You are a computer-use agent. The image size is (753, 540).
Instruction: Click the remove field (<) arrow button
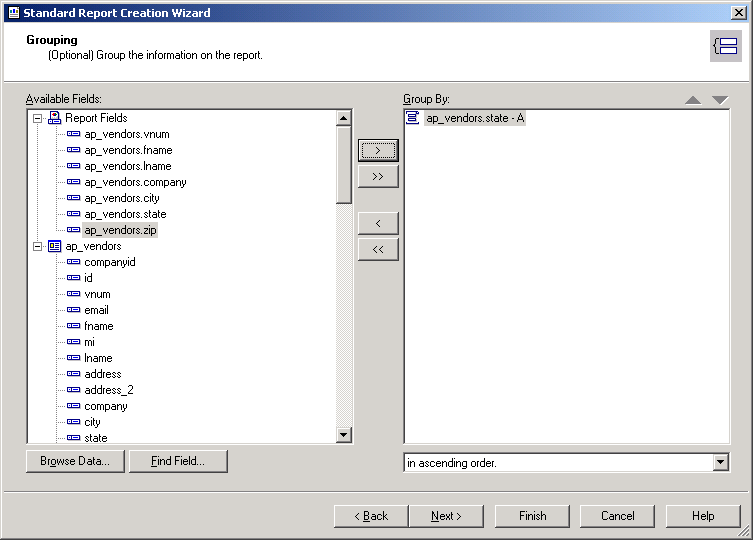coord(378,223)
